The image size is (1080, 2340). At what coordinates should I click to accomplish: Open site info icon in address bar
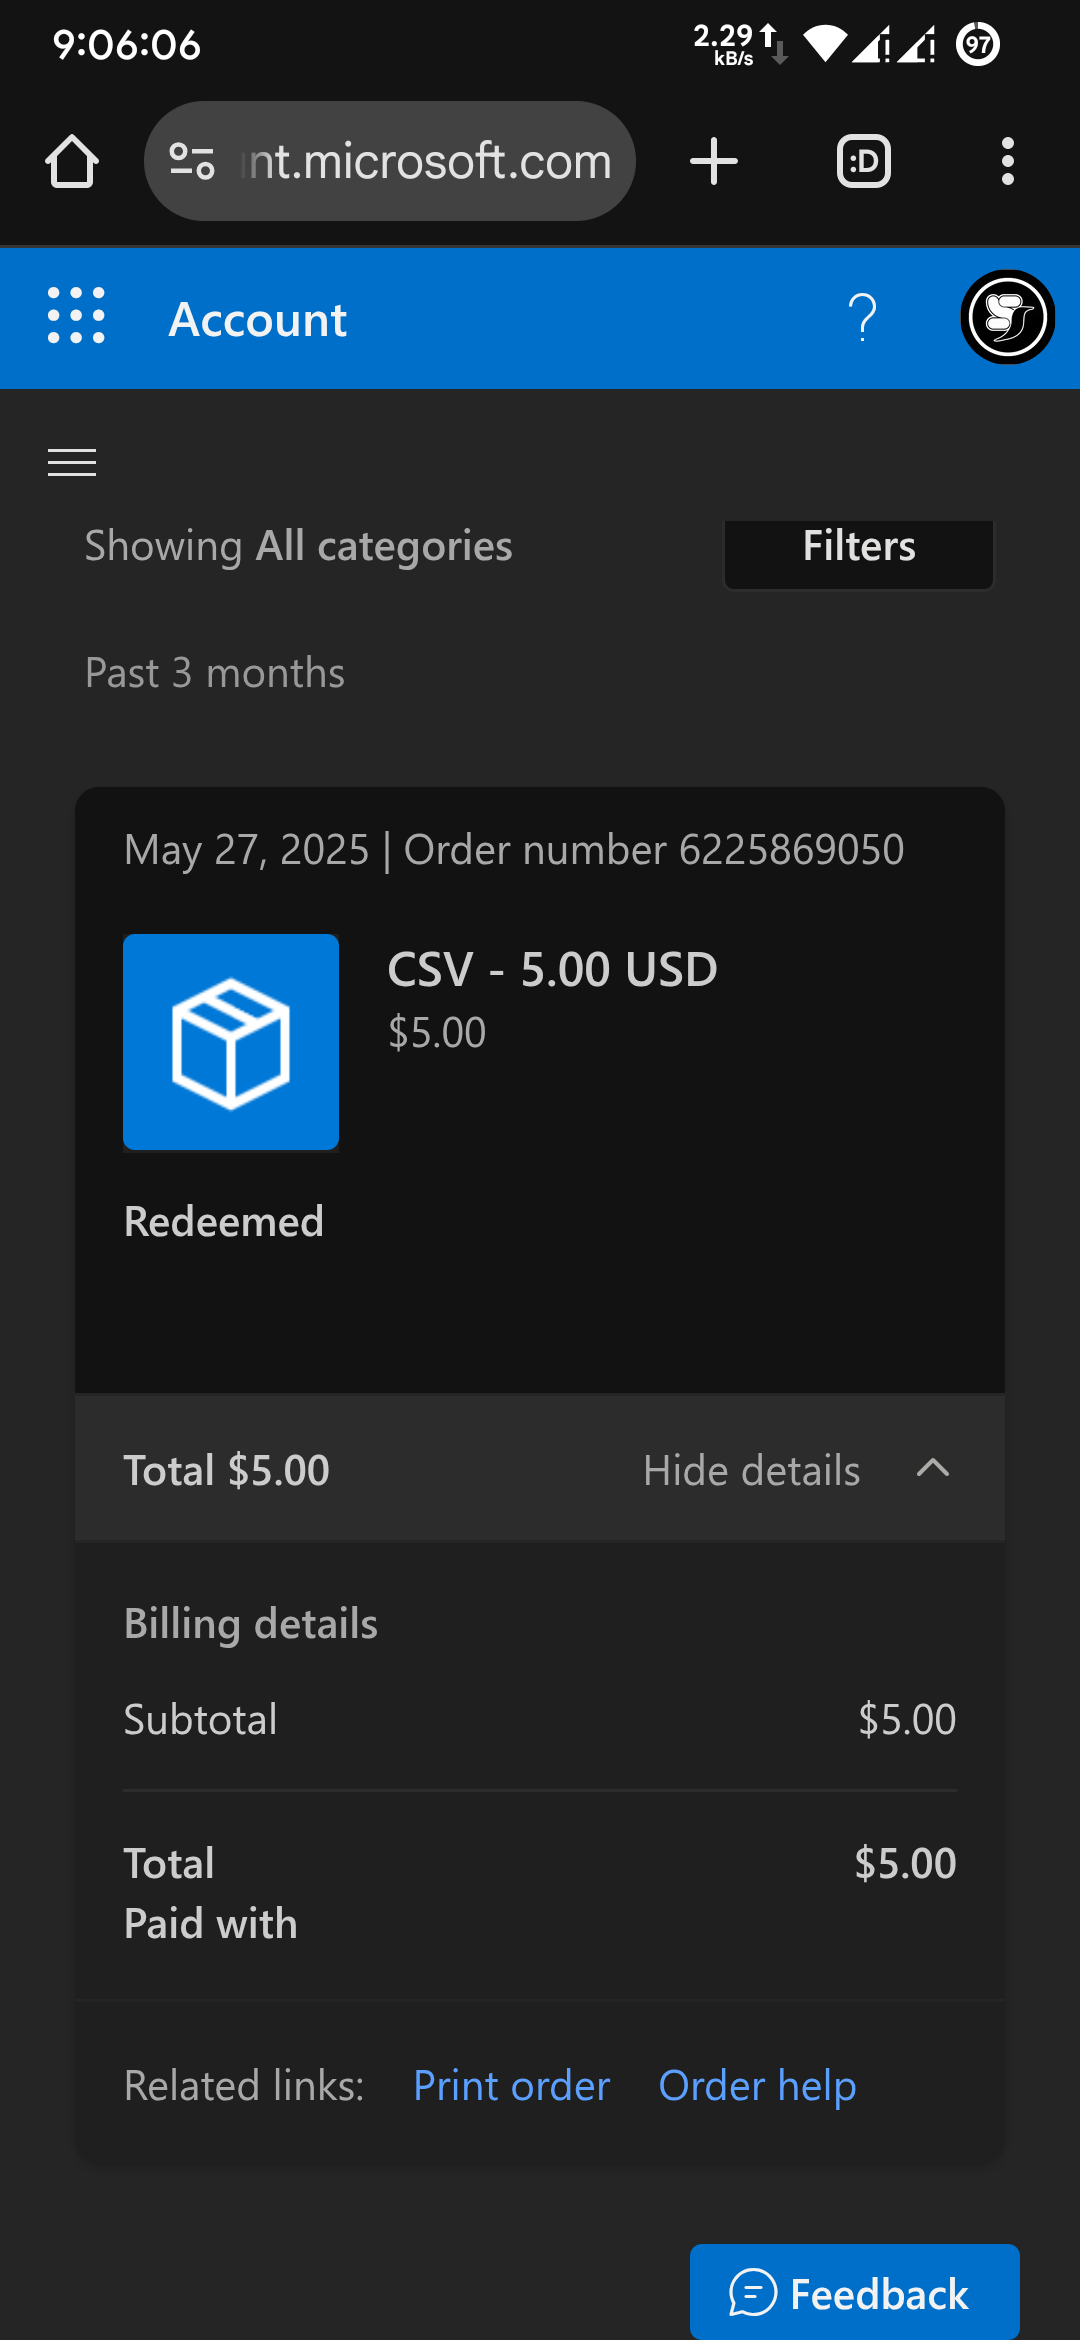191,161
